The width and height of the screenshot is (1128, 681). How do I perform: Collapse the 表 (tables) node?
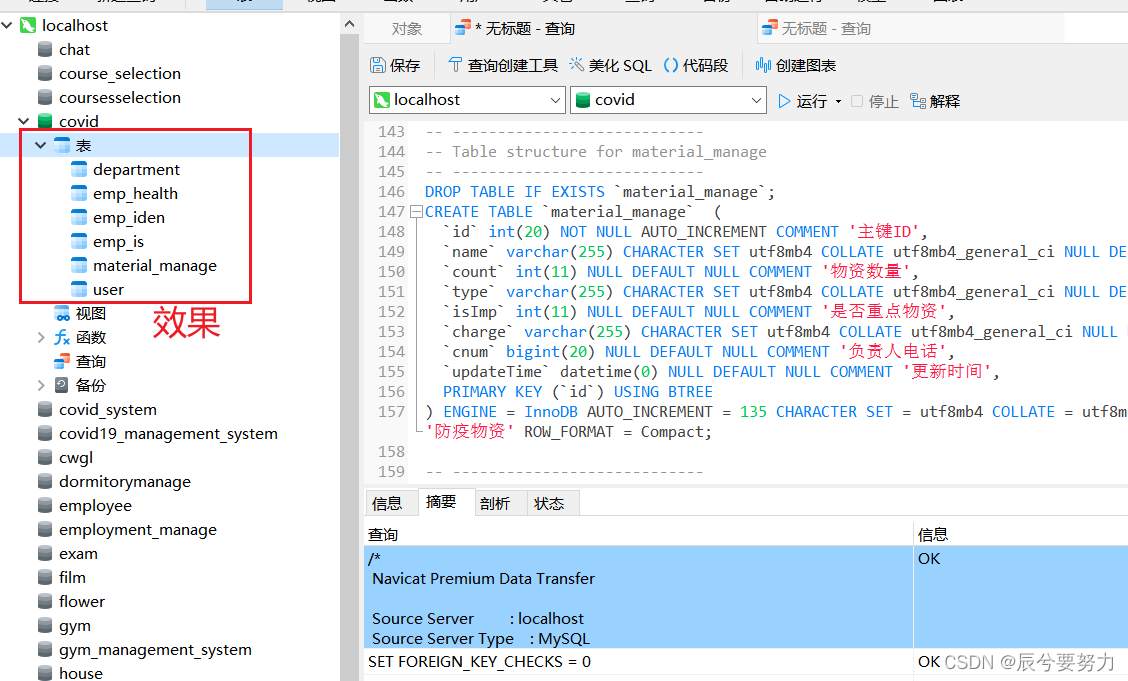40,145
